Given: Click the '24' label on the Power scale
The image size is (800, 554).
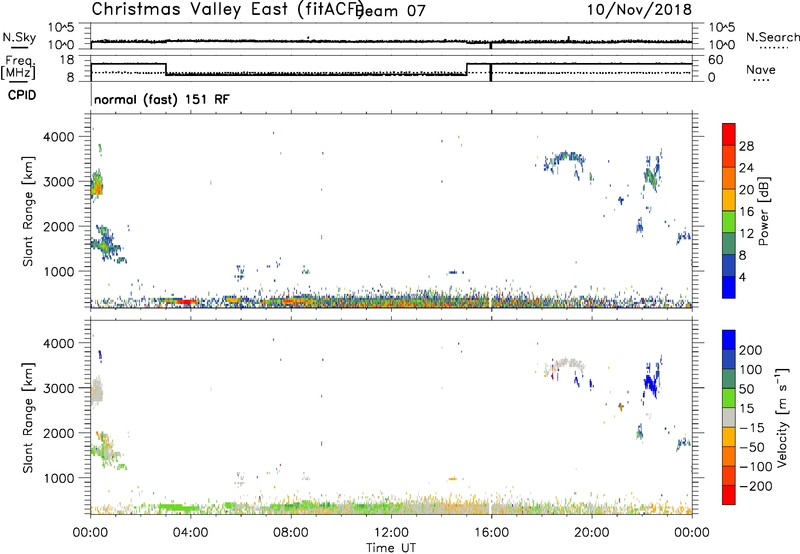Looking at the screenshot, I should 746,168.
